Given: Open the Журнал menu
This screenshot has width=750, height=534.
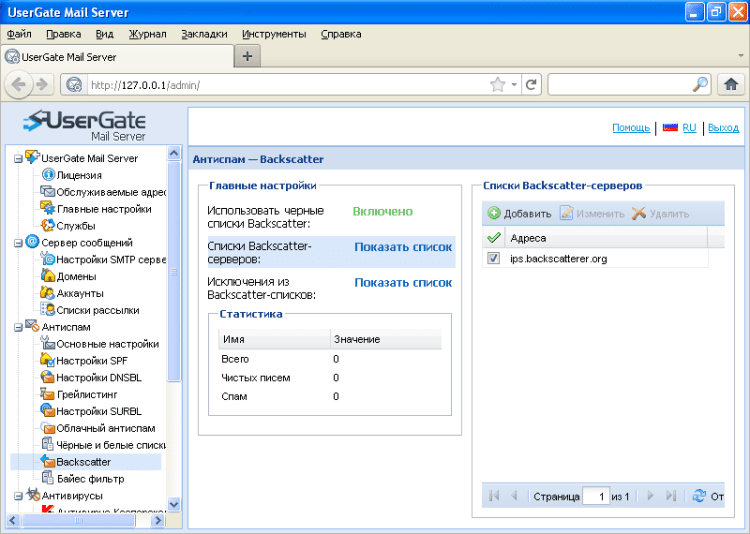Looking at the screenshot, I should click(x=147, y=34).
